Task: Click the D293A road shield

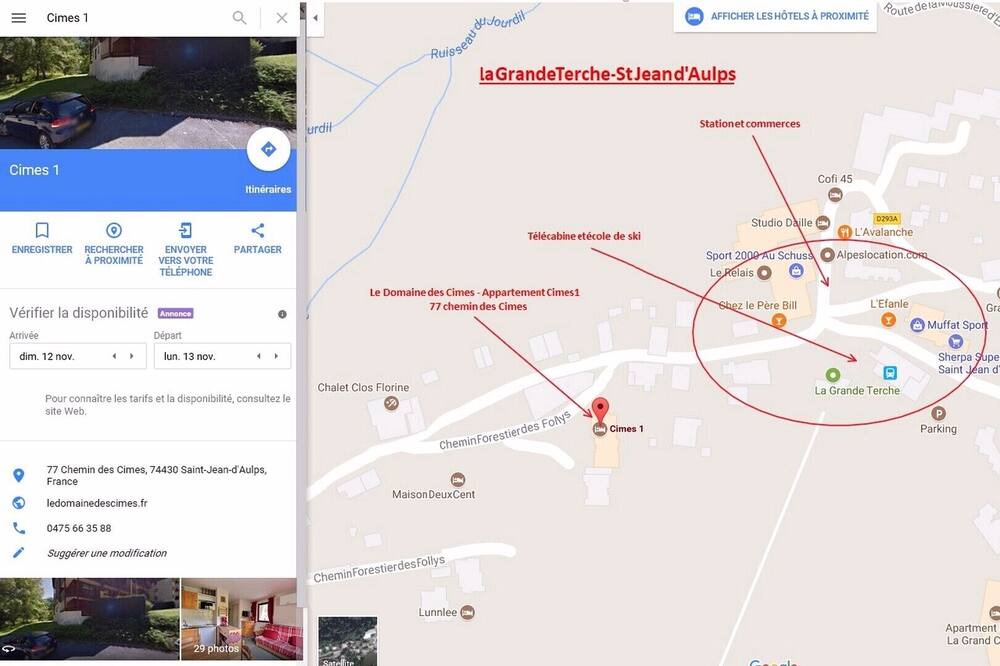Action: [886, 219]
